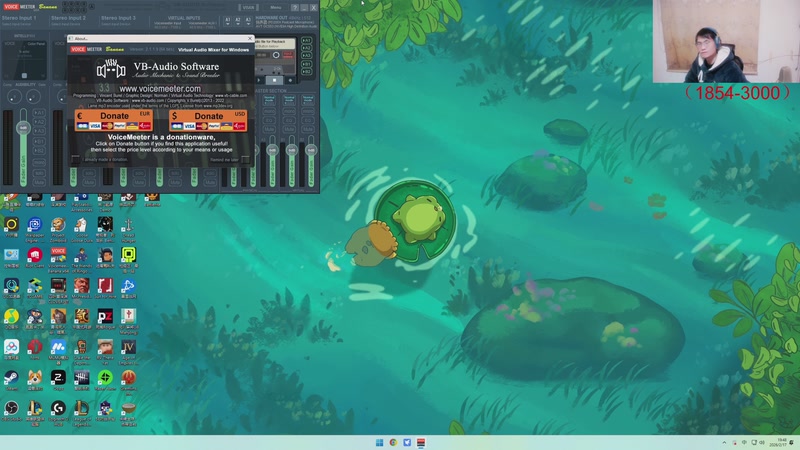Screen dimensions: 800x450
Task: Open Project Zomboid desktop shortcut
Action: tap(58, 228)
